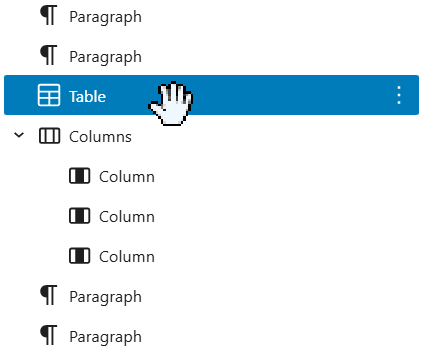Click the Columns block icon
The height and width of the screenshot is (362, 423).
click(49, 136)
